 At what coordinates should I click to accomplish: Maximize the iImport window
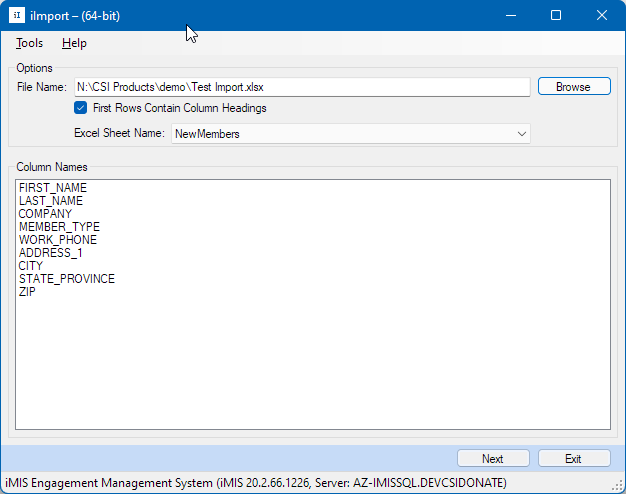click(x=556, y=16)
